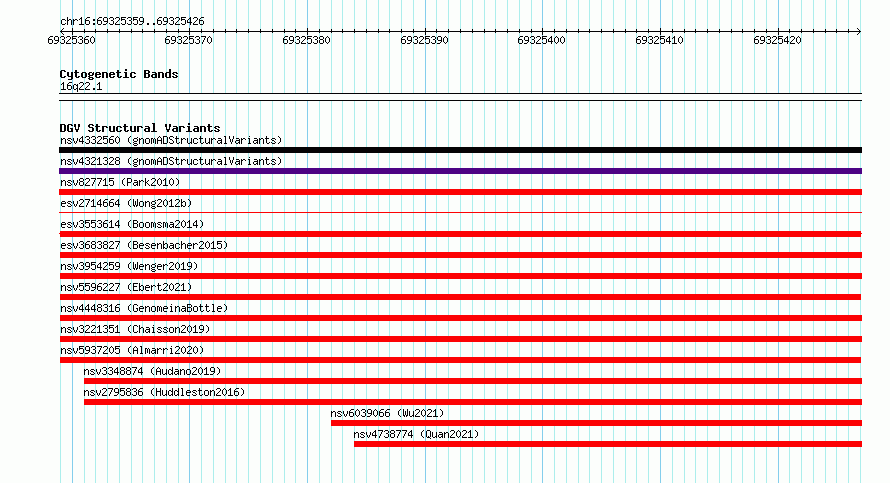Open the nsv3954259 (Wenger2019) label
890x483 pixels.
pos(129,266)
